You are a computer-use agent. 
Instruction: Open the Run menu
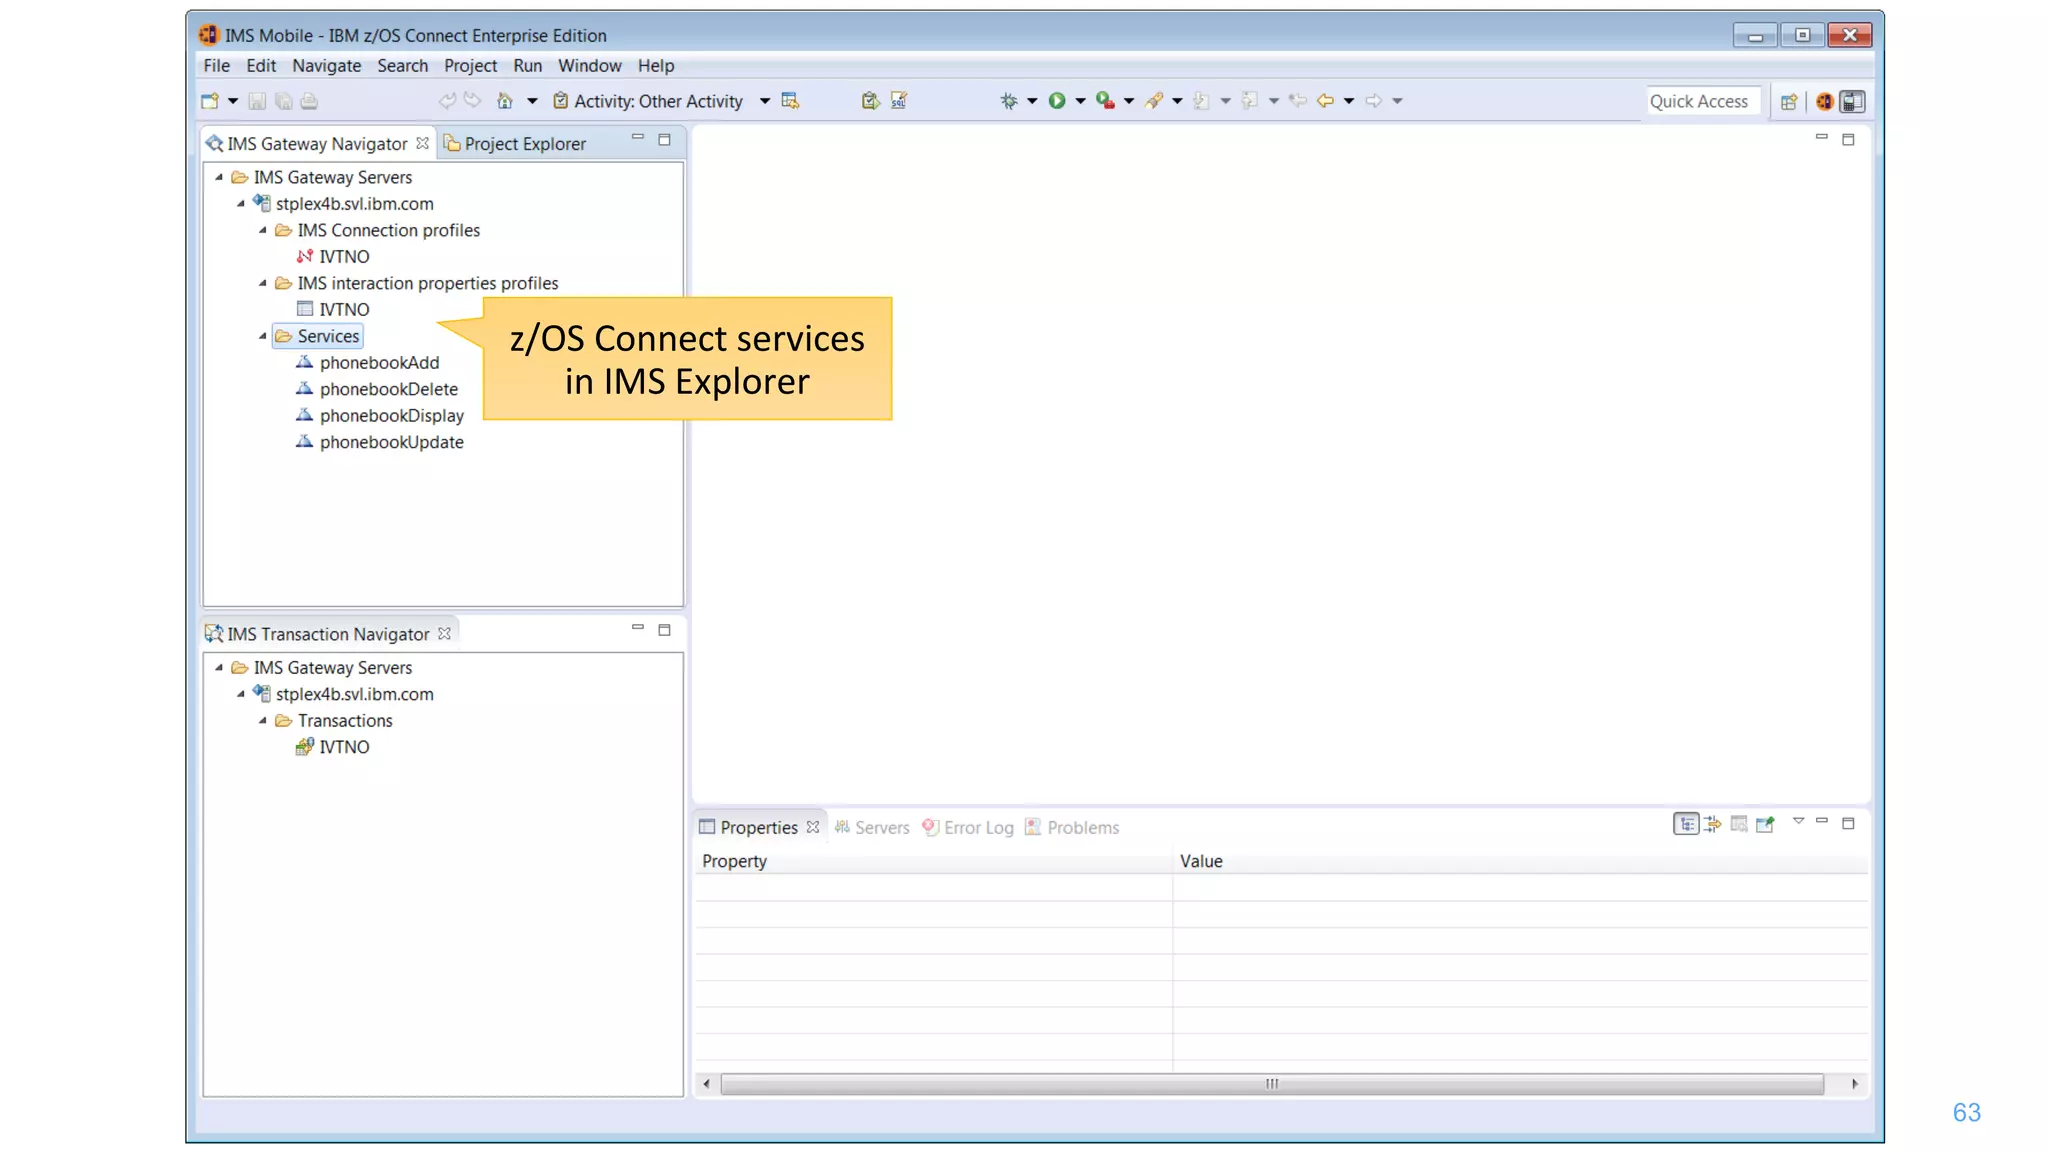click(527, 66)
